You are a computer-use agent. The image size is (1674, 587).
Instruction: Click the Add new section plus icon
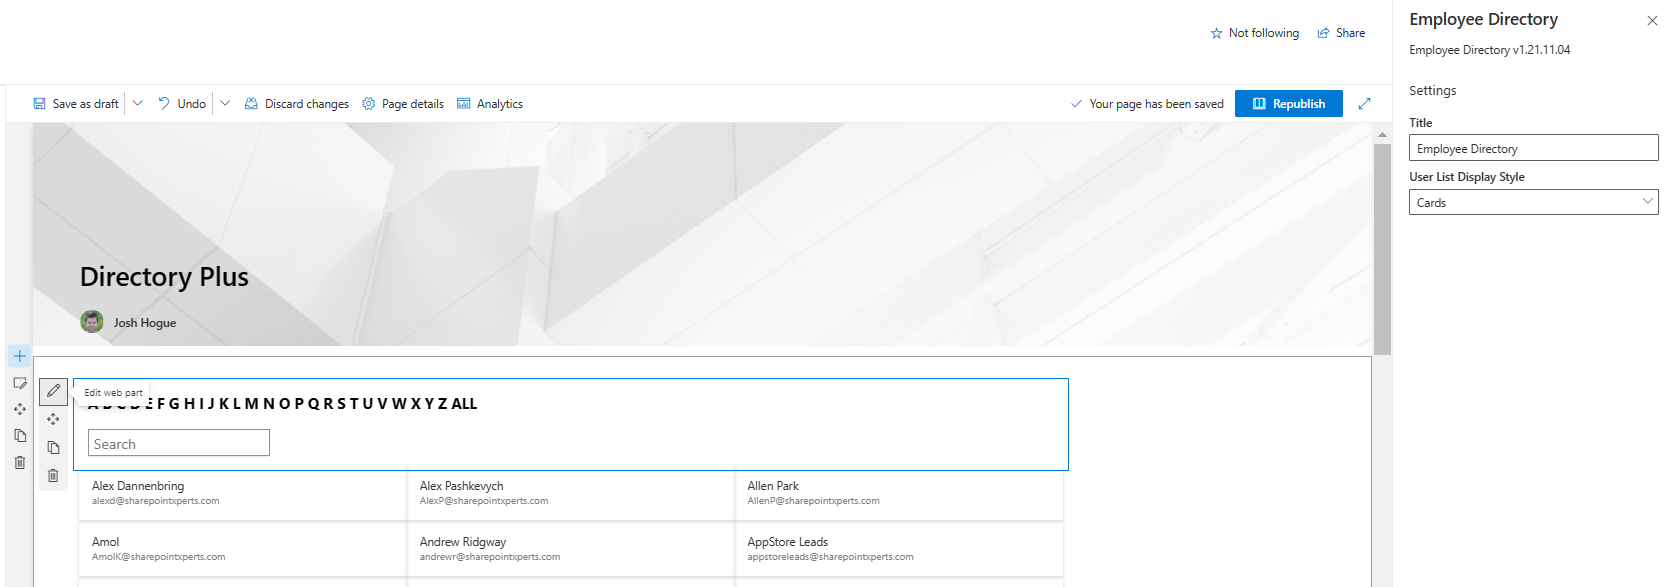[x=20, y=356]
